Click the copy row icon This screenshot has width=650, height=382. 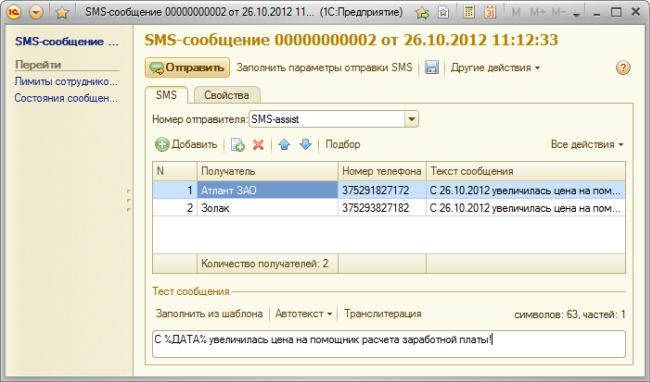[x=238, y=145]
